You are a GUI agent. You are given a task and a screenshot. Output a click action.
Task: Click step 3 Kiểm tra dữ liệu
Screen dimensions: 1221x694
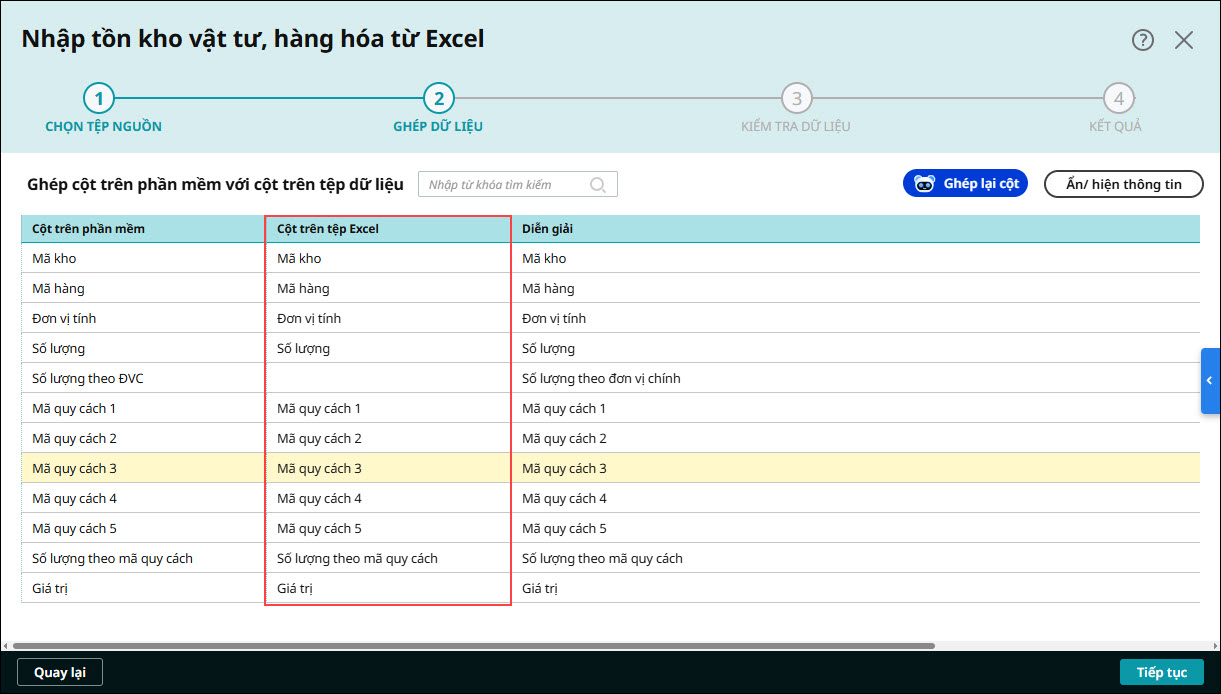click(x=796, y=99)
